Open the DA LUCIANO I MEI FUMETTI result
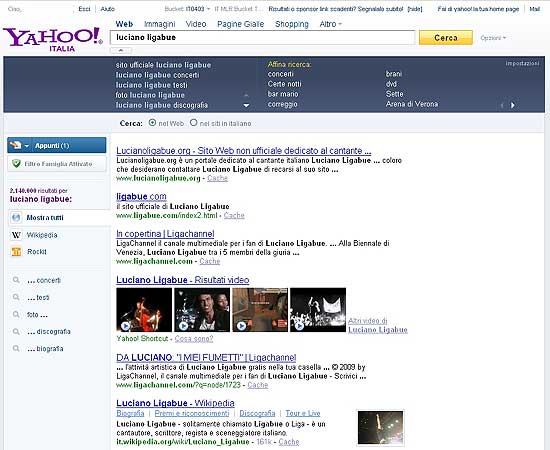This screenshot has width=550, height=450. pyautogui.click(x=206, y=357)
